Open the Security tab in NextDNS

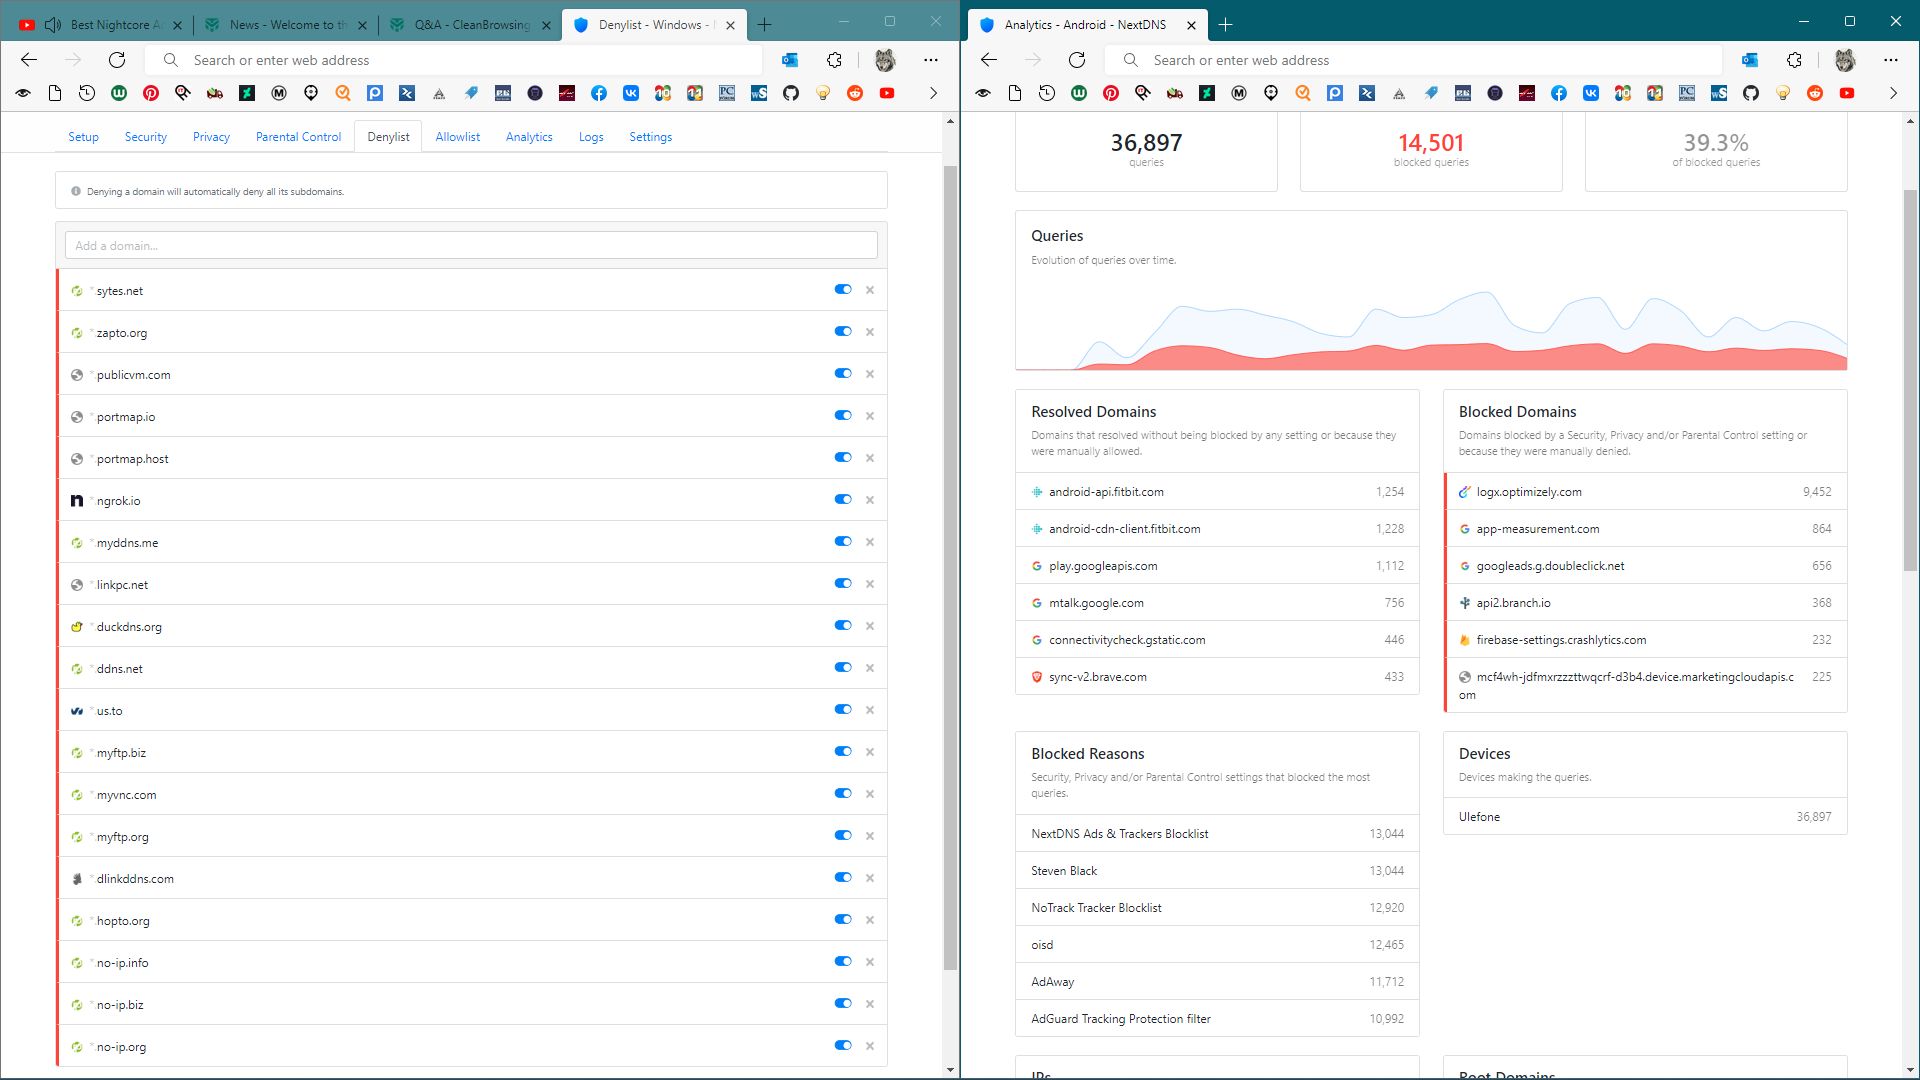(146, 137)
